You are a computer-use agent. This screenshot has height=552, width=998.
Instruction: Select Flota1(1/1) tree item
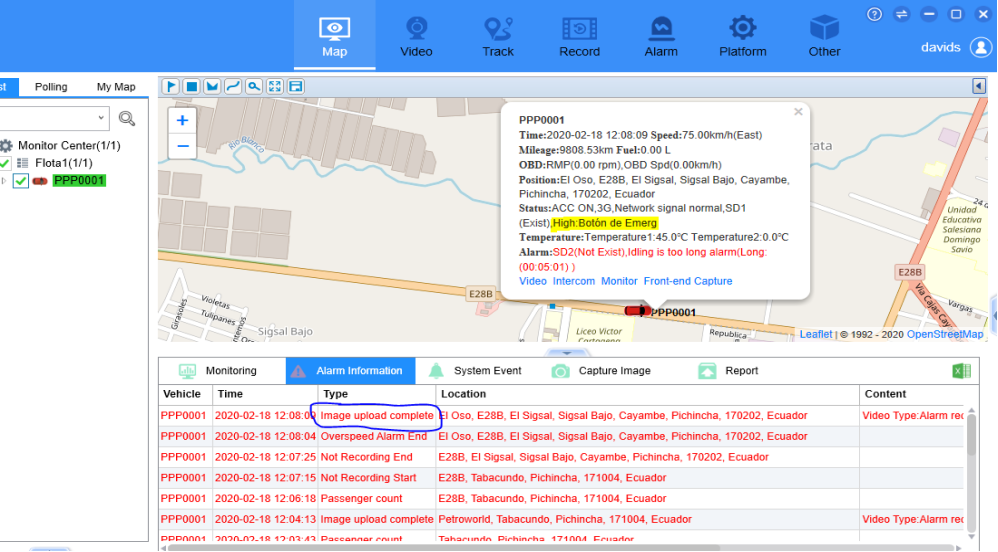pos(64,164)
